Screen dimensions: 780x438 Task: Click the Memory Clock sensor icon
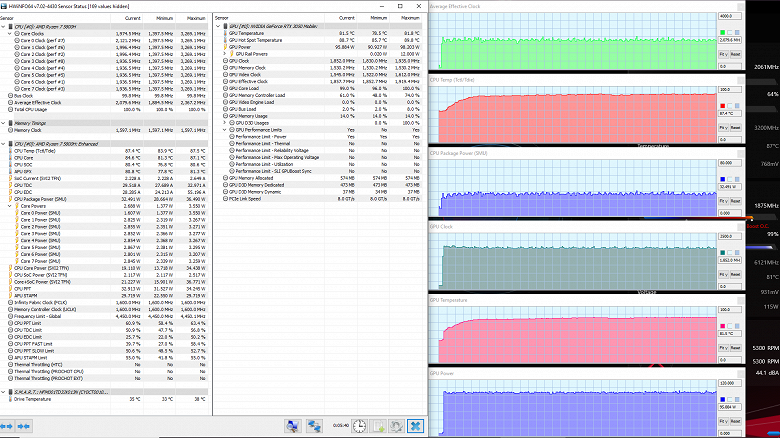pos(10,130)
